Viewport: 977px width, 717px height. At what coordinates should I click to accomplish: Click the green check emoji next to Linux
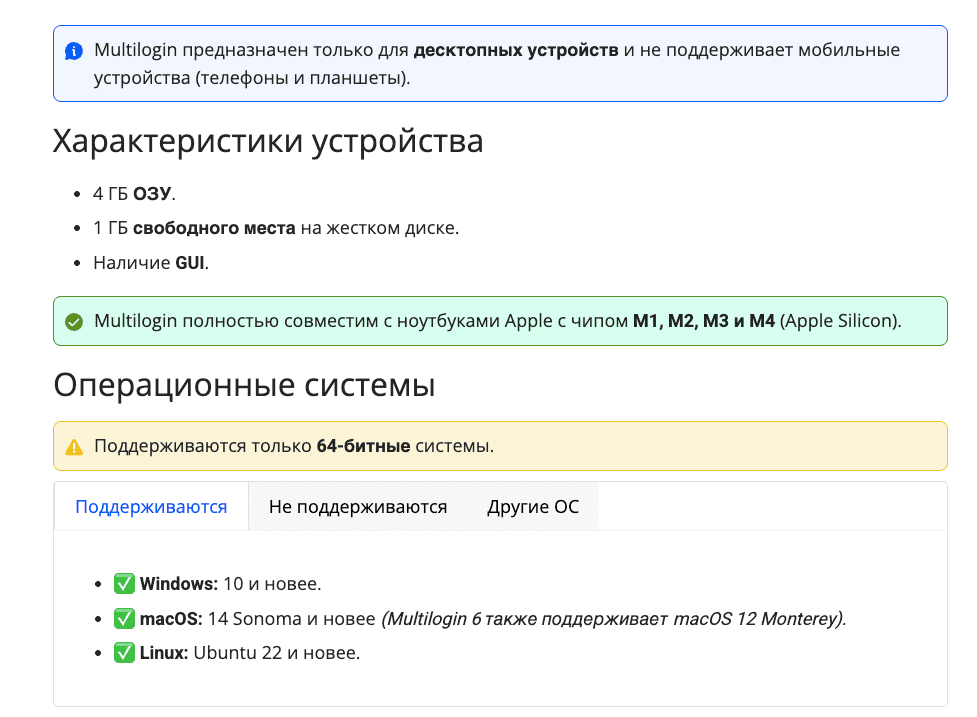[x=123, y=652]
